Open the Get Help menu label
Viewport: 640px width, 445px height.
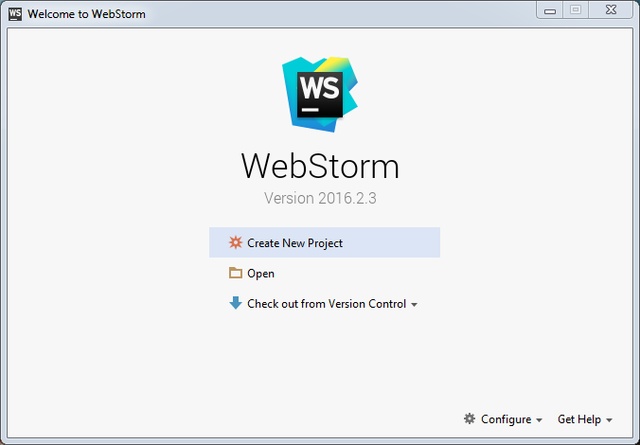[x=579, y=419]
